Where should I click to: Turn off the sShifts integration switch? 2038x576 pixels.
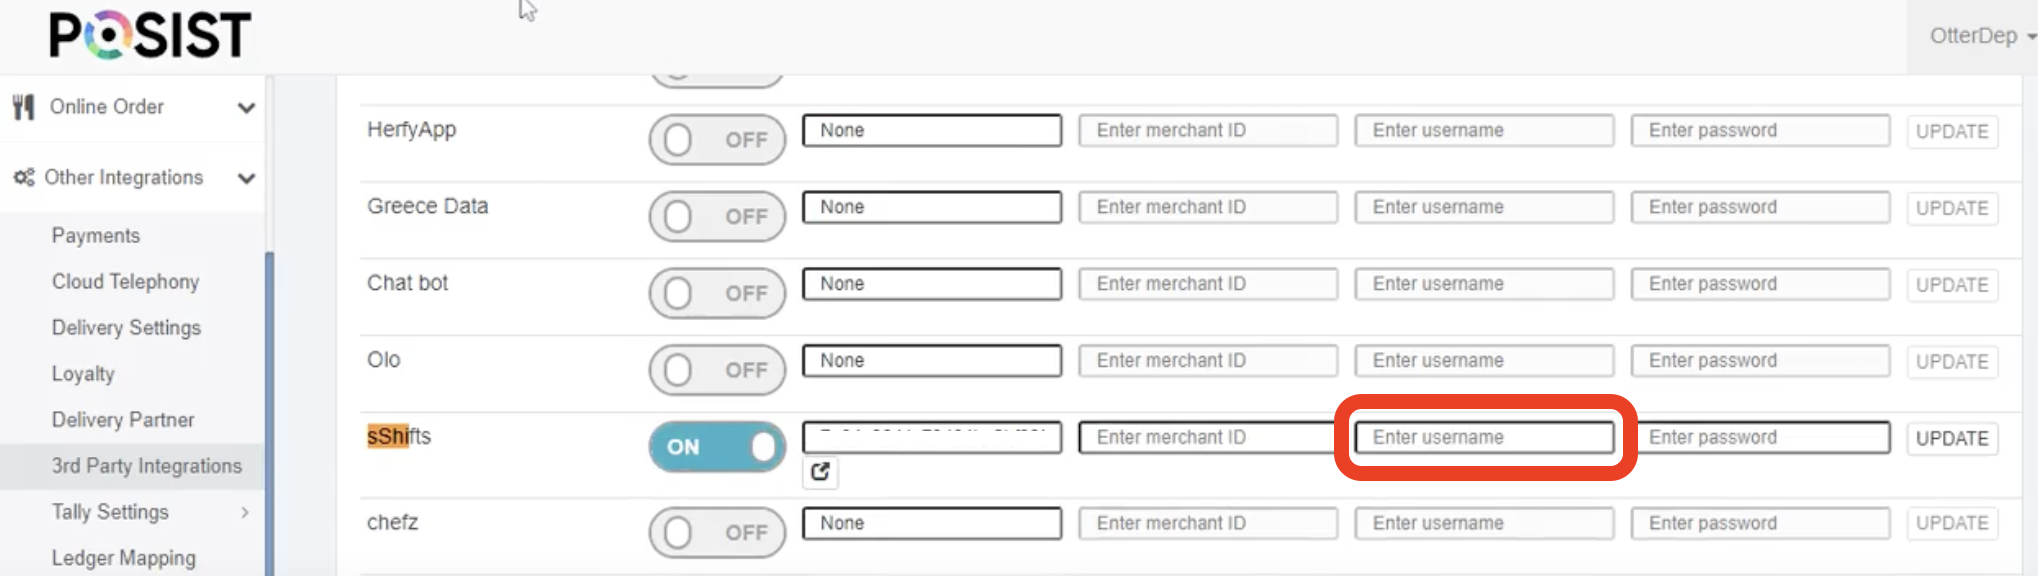pyautogui.click(x=717, y=446)
